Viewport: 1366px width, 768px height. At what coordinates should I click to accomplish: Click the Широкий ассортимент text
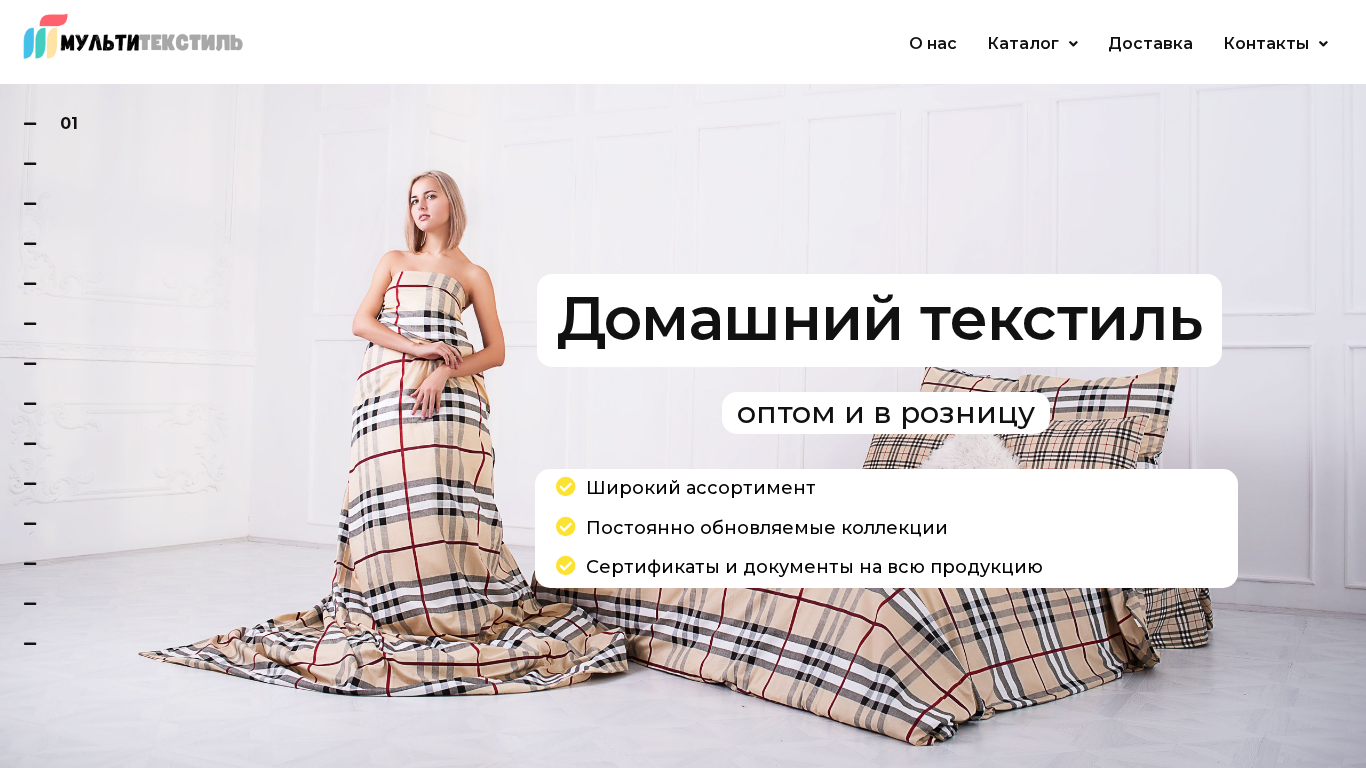coord(701,488)
